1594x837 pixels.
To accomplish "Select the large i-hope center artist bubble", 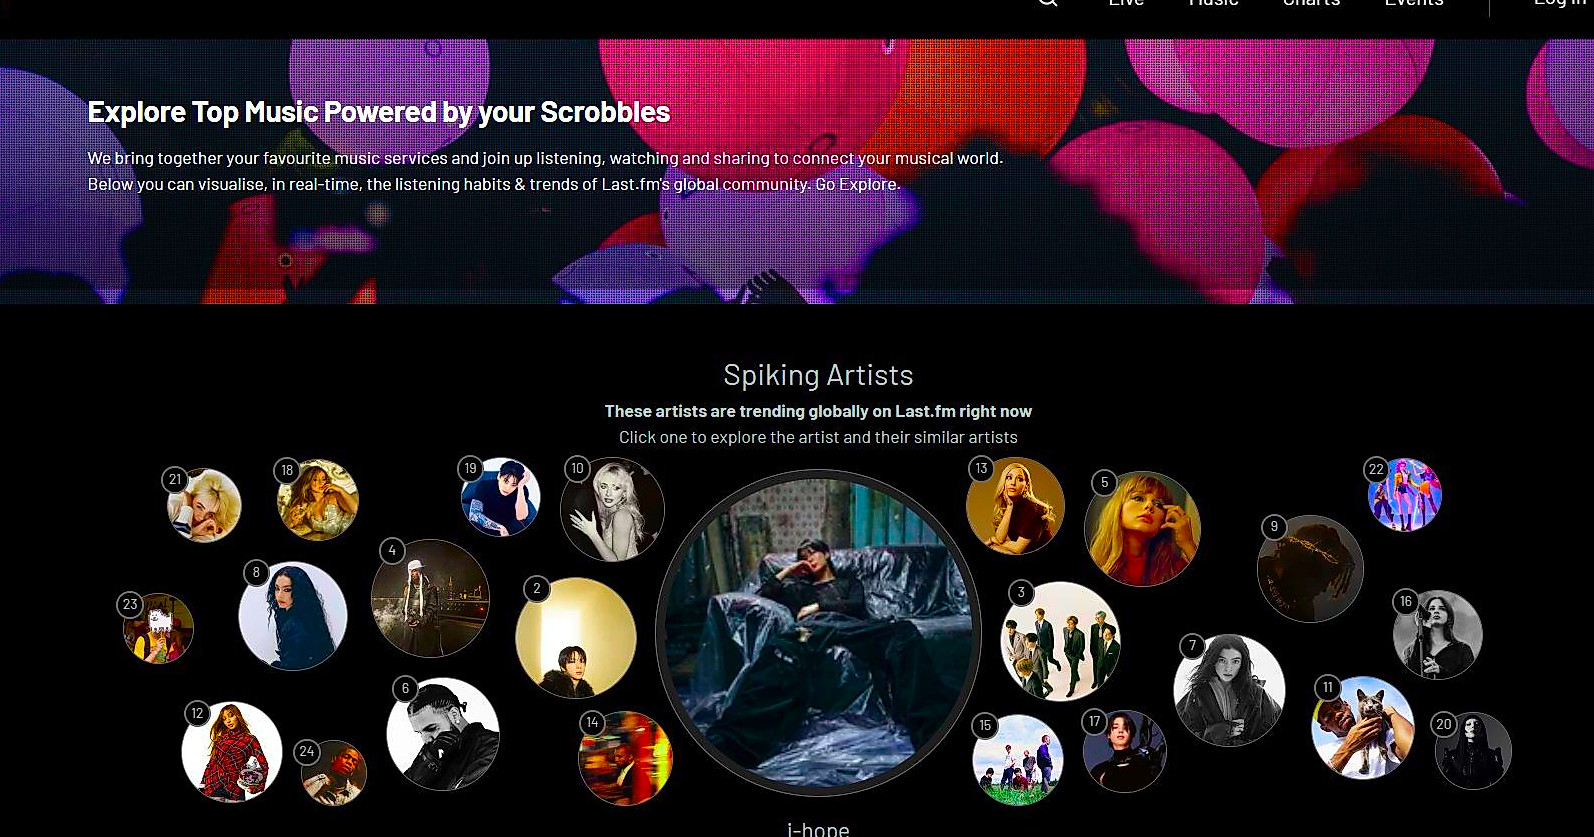I will 818,633.
